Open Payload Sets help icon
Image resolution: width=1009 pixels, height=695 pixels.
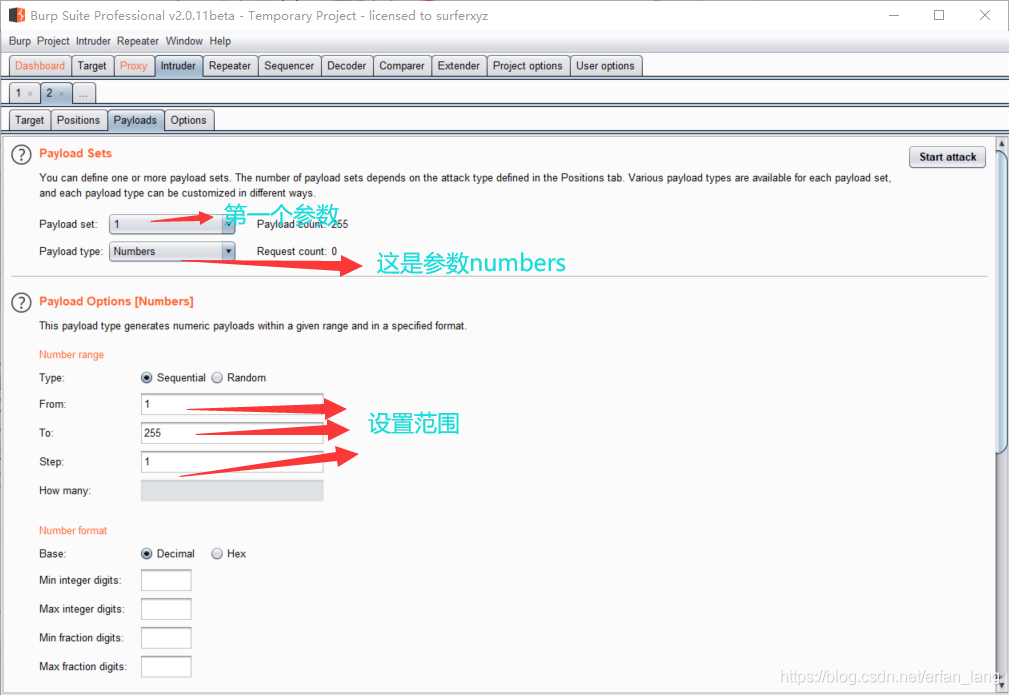tap(21, 154)
